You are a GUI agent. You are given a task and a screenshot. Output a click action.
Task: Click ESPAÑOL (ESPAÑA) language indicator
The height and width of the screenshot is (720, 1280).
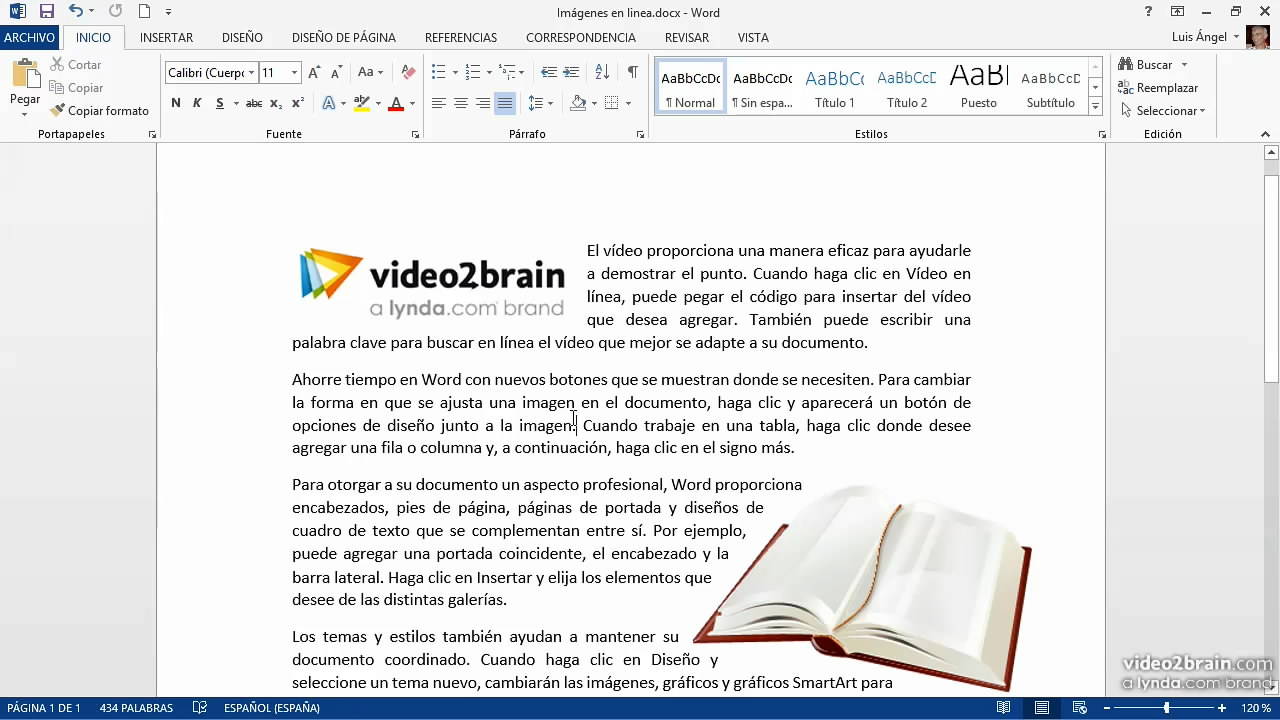[x=272, y=708]
